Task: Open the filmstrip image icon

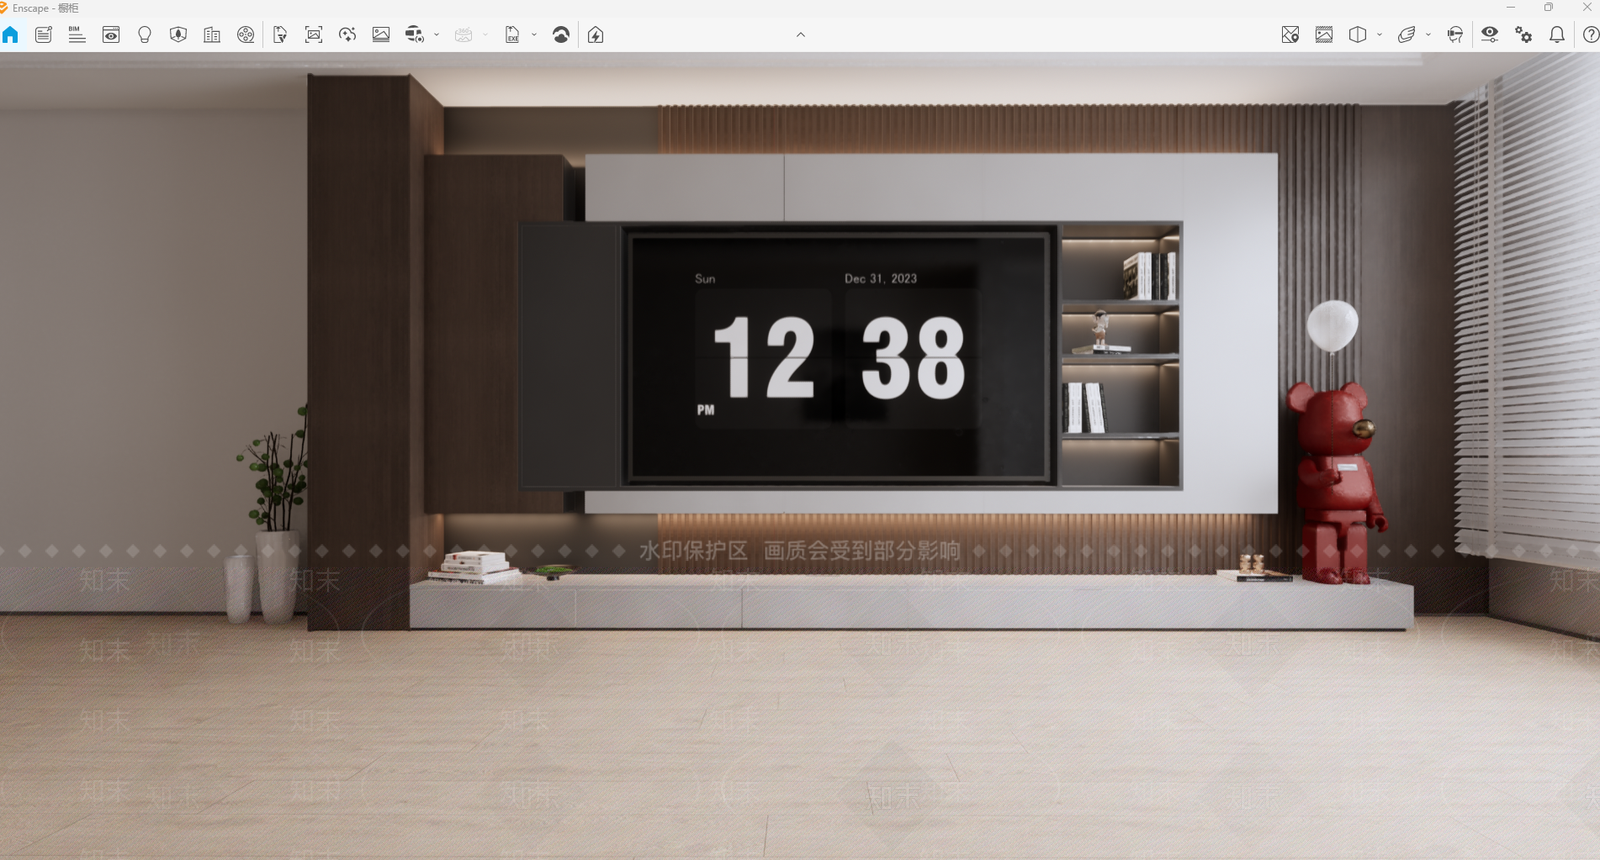Action: pyautogui.click(x=1324, y=35)
